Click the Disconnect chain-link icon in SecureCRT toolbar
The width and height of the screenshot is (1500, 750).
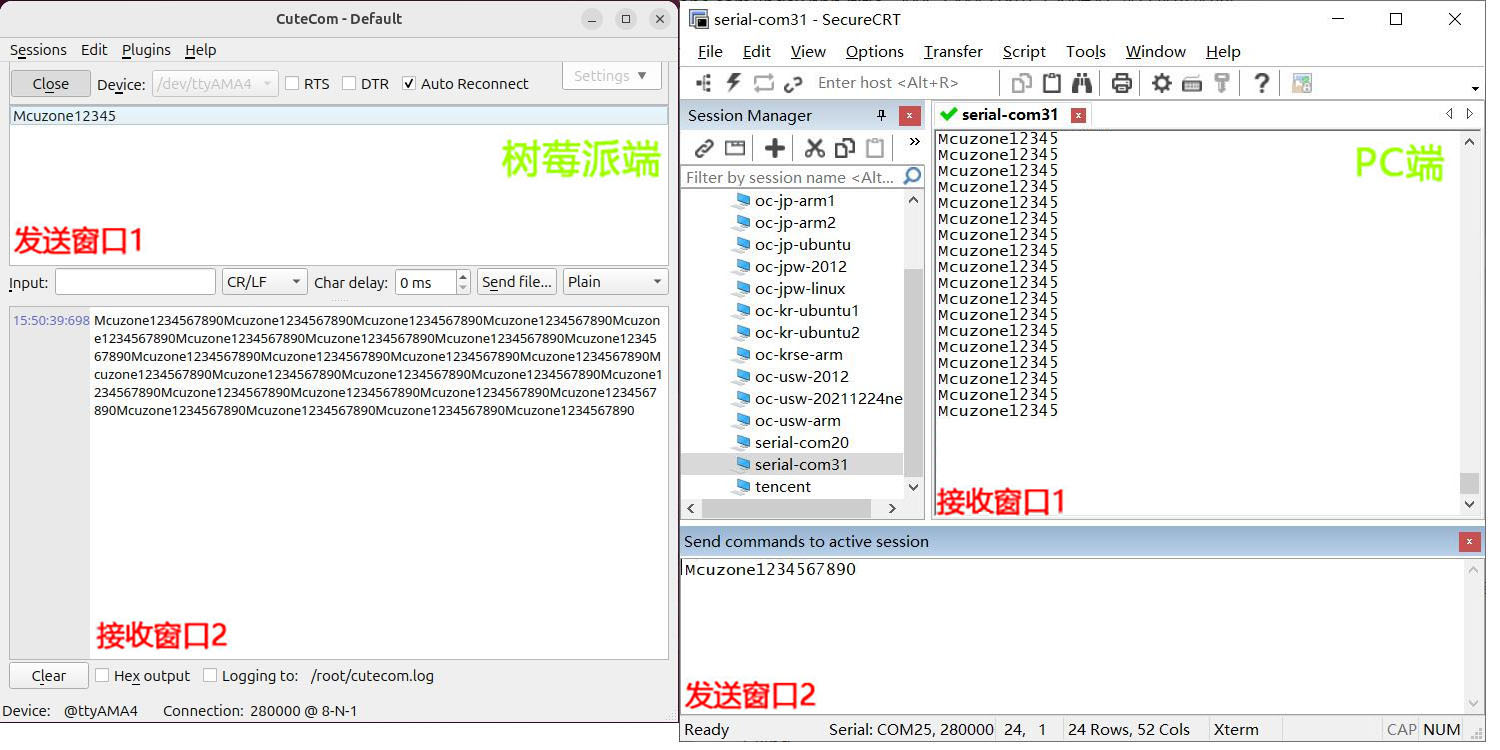coord(793,83)
